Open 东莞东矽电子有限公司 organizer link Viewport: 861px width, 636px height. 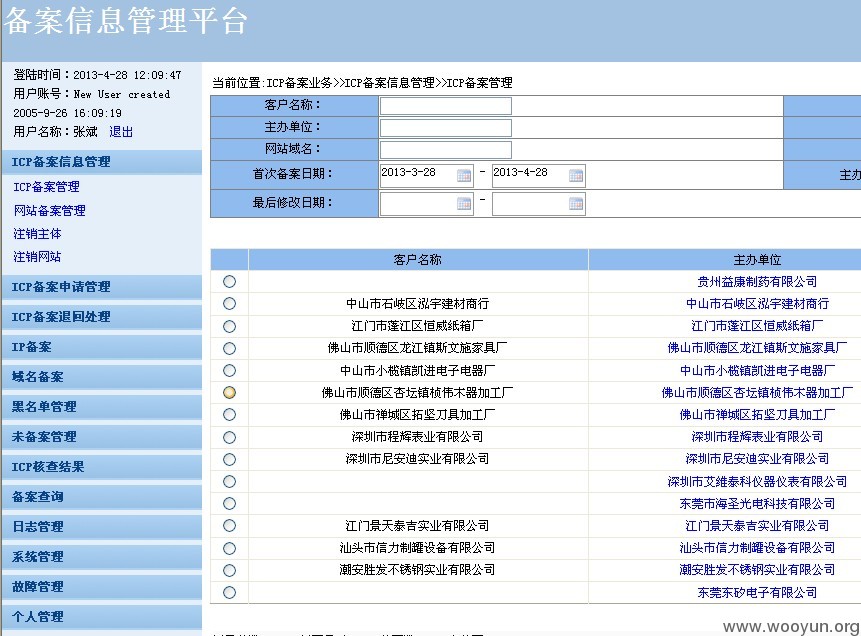point(757,593)
